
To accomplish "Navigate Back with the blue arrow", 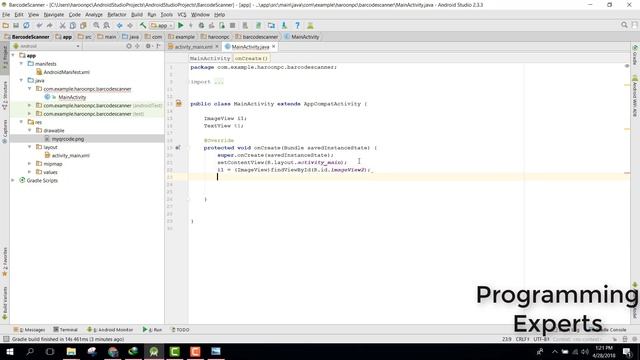I will tap(120, 25).
